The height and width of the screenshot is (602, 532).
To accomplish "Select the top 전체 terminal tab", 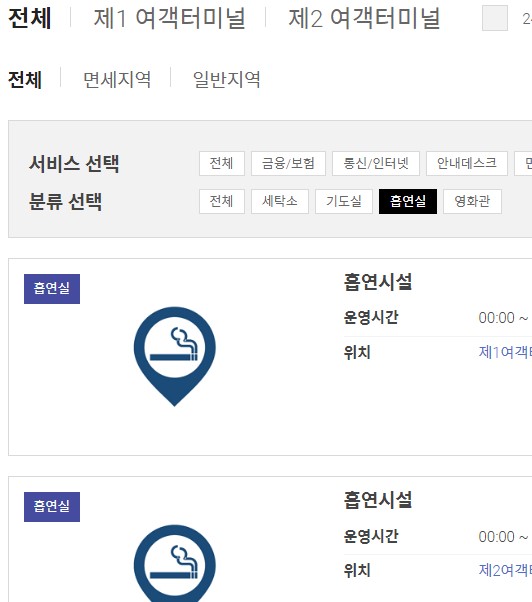I will (x=30, y=18).
